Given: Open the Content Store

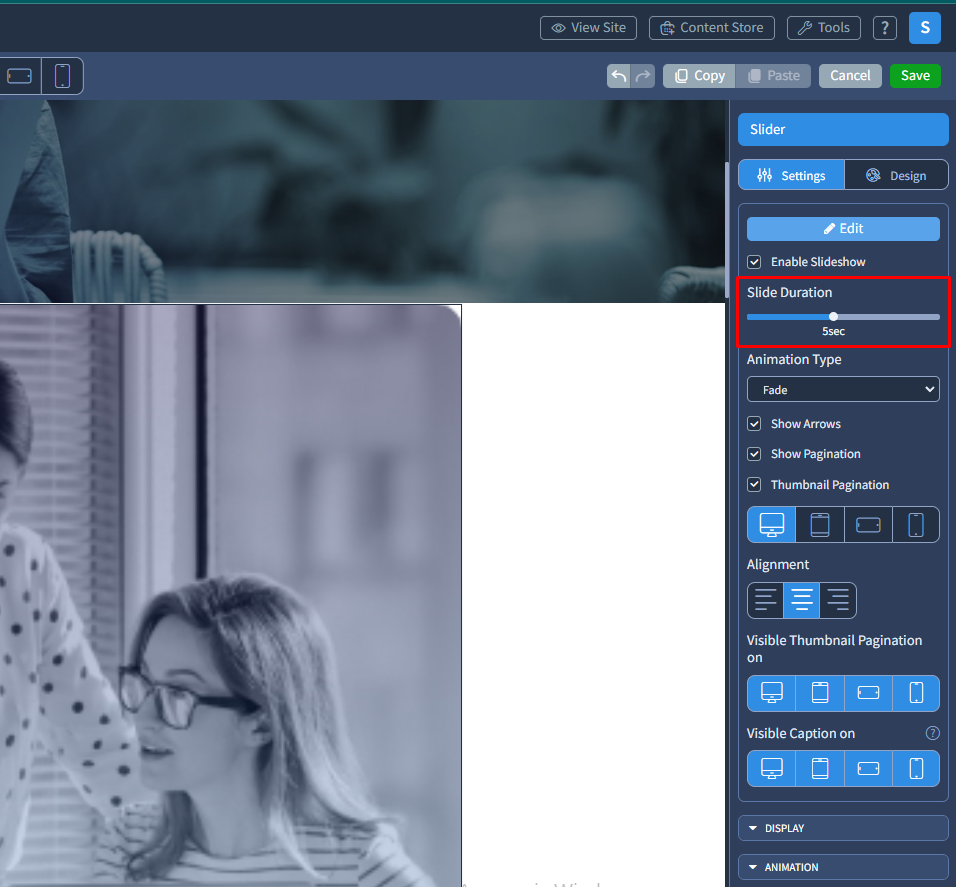Looking at the screenshot, I should (712, 27).
